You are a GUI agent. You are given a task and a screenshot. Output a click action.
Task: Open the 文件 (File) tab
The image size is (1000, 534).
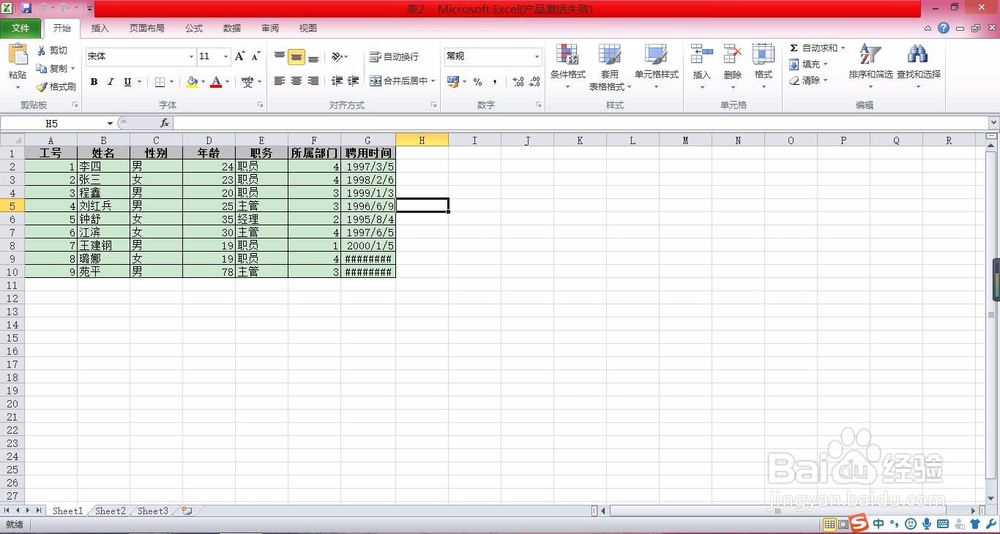coord(20,28)
